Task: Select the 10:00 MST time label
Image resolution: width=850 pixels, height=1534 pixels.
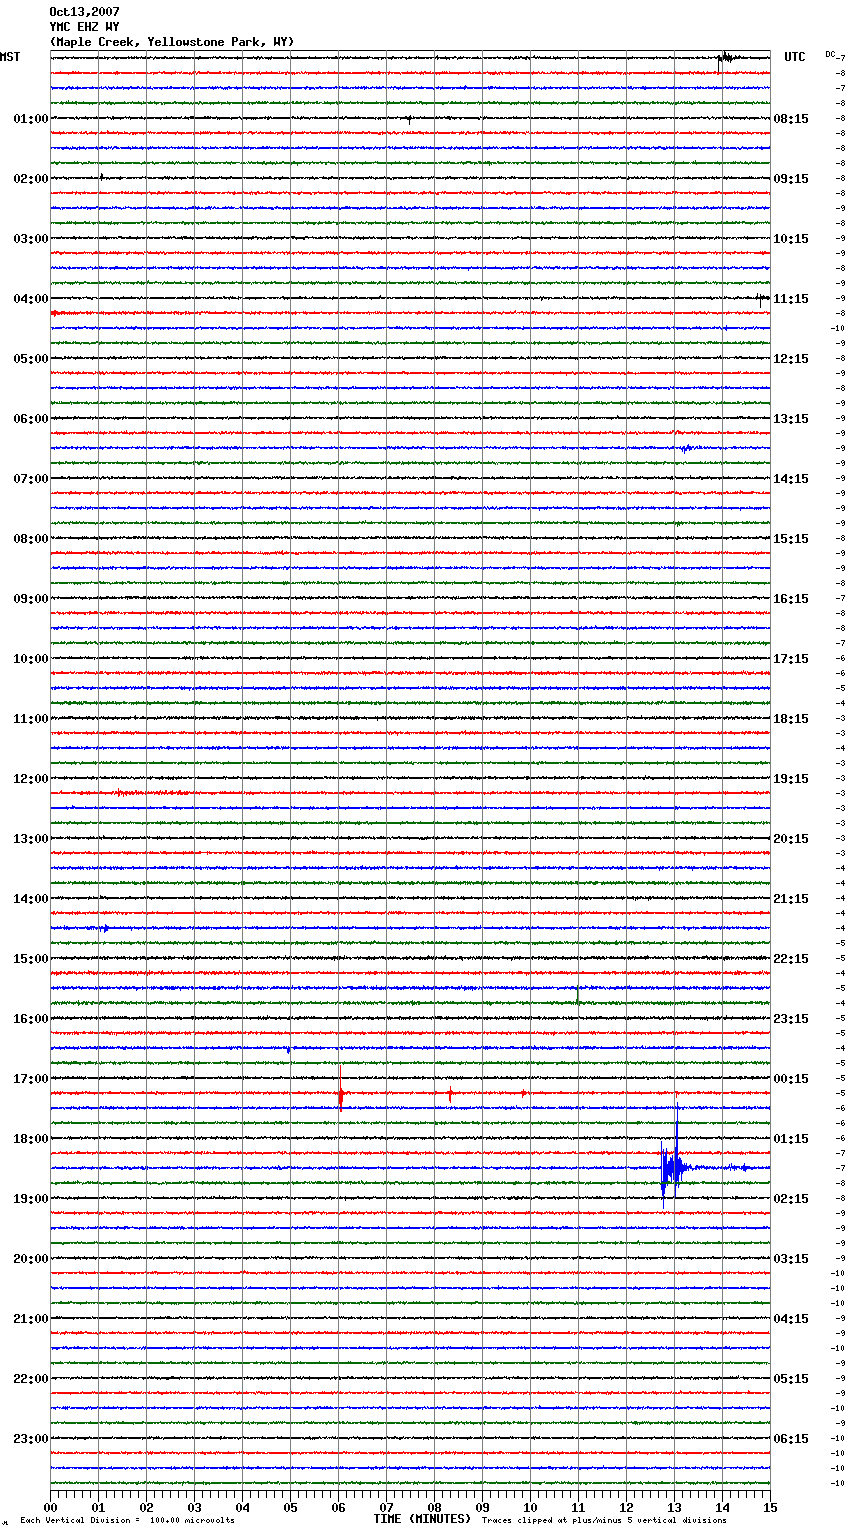Action: point(31,659)
